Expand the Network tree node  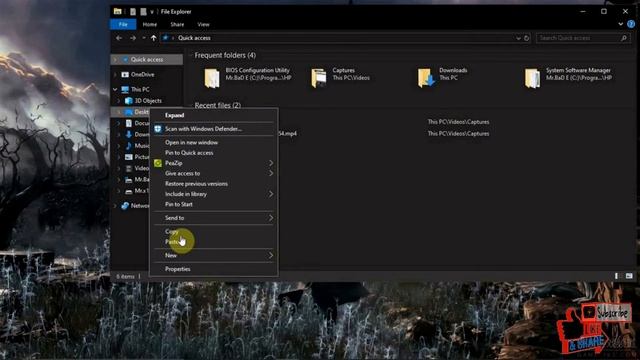(115, 206)
